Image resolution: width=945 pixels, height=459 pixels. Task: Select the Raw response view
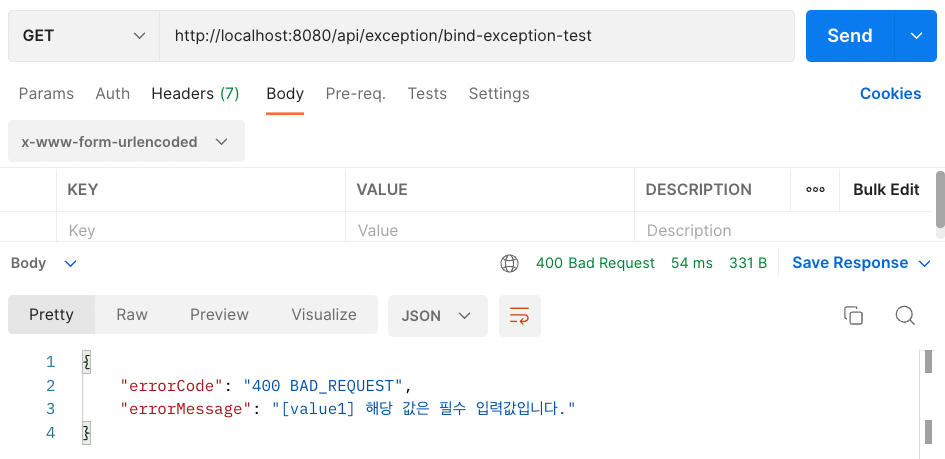tap(132, 314)
